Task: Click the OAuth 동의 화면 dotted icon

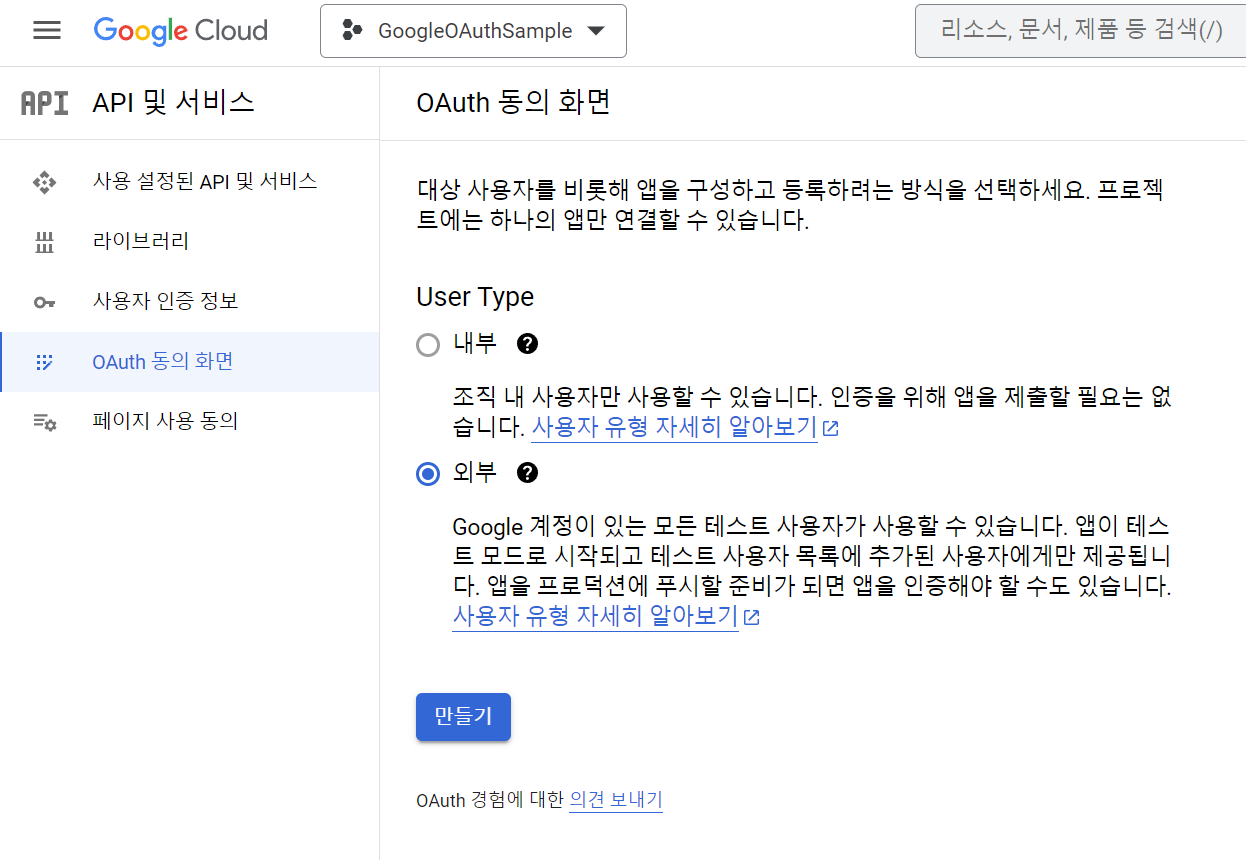Action: pyautogui.click(x=44, y=362)
